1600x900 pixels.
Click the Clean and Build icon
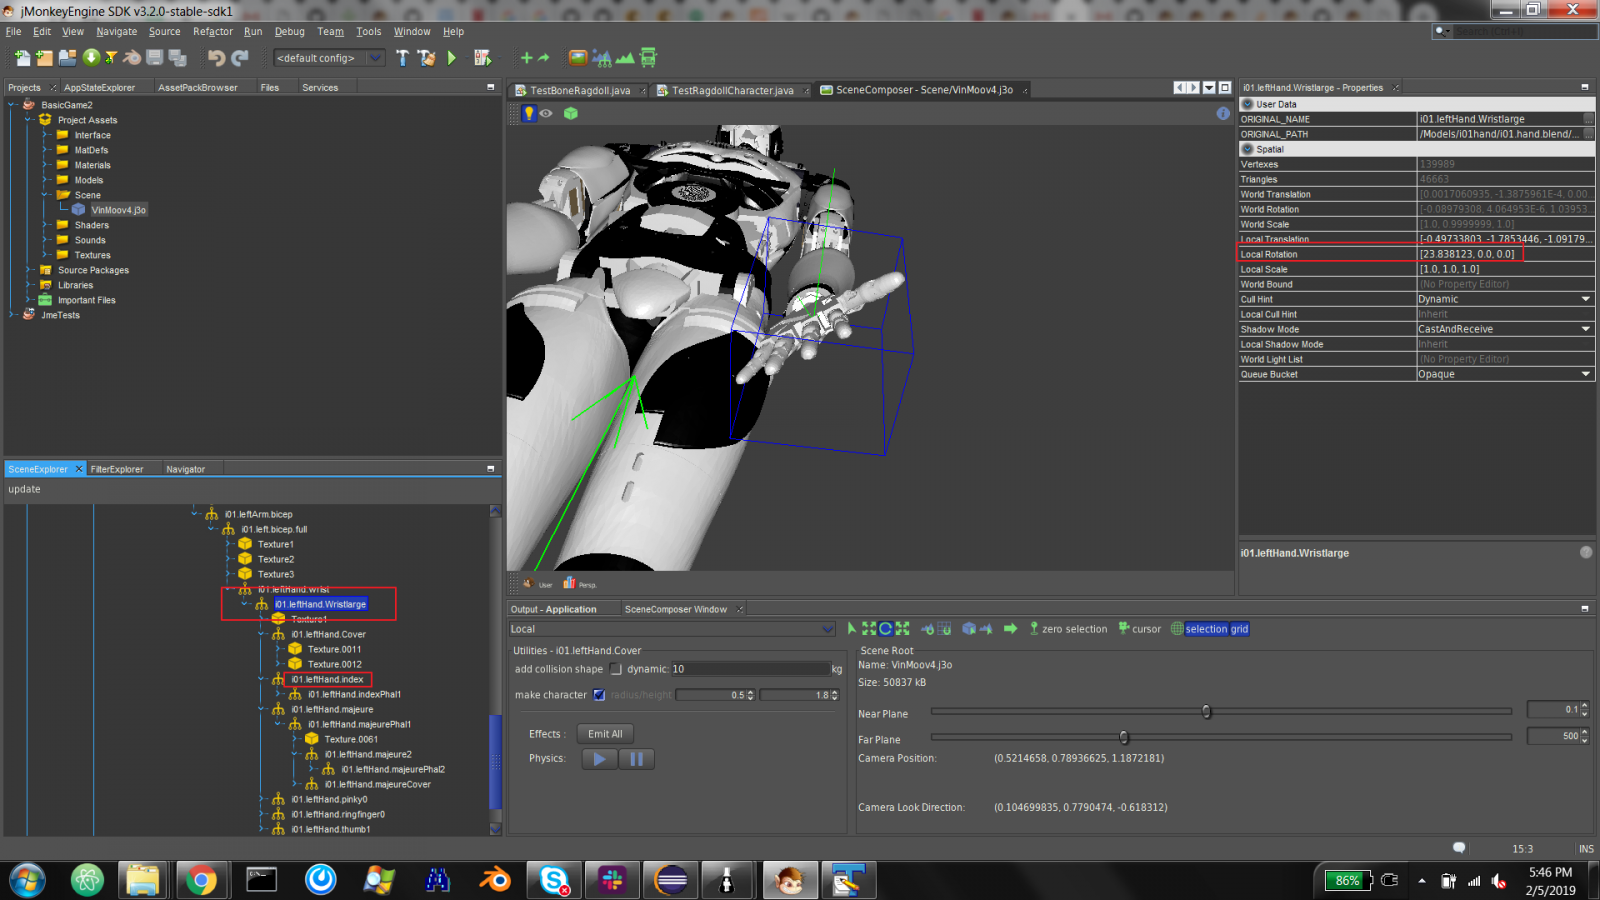(427, 58)
